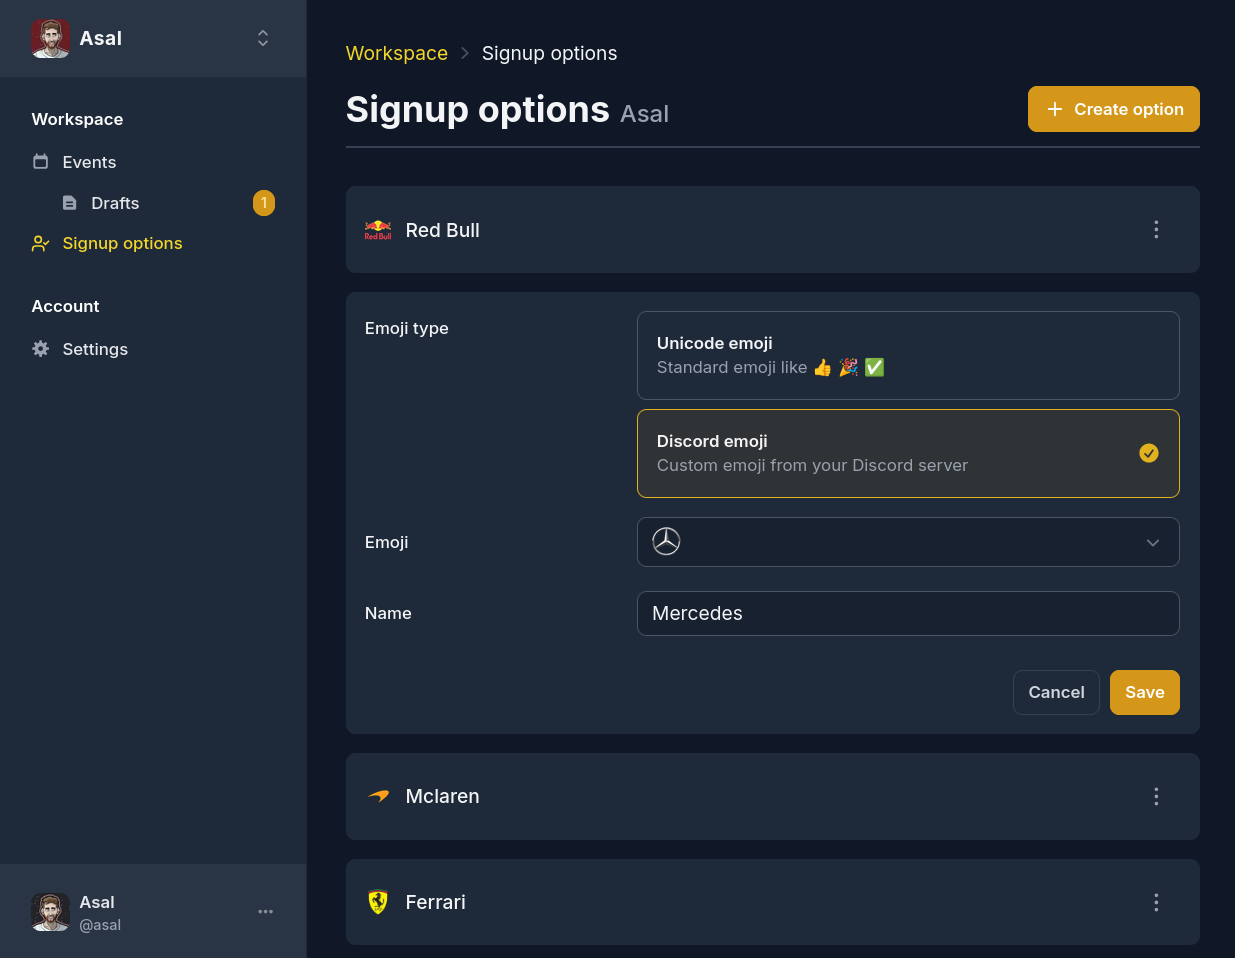Select the Unicode emoji option

(x=908, y=355)
